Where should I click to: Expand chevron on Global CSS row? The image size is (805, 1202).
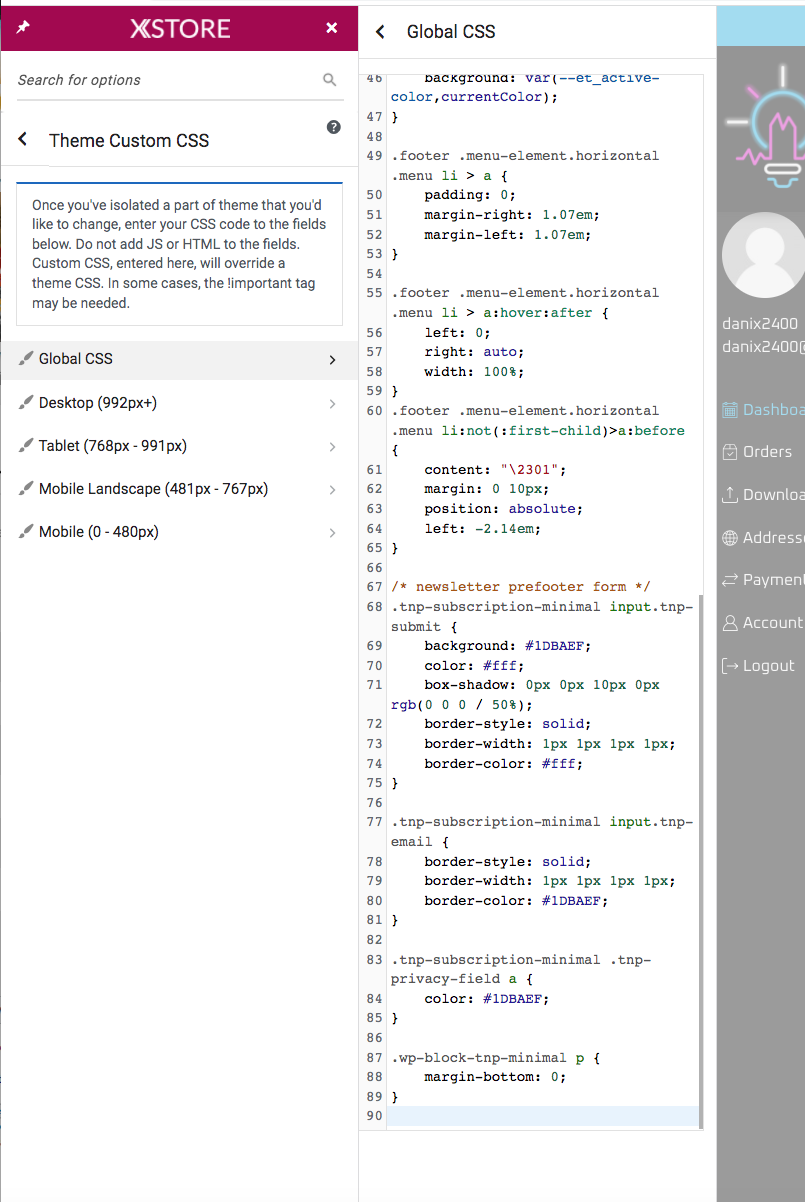pos(333,360)
